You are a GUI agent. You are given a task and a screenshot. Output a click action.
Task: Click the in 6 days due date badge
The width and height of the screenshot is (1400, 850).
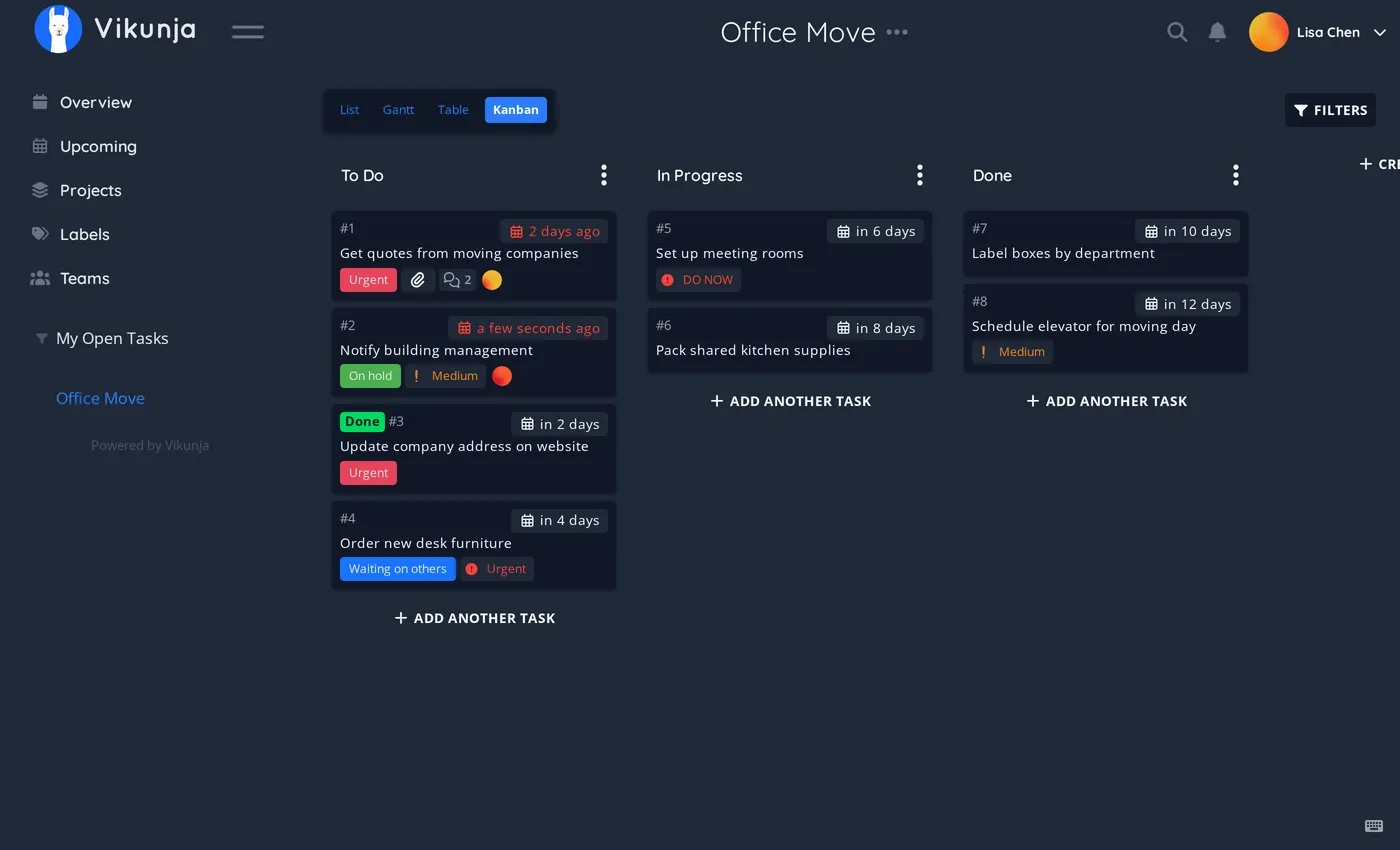tap(876, 231)
